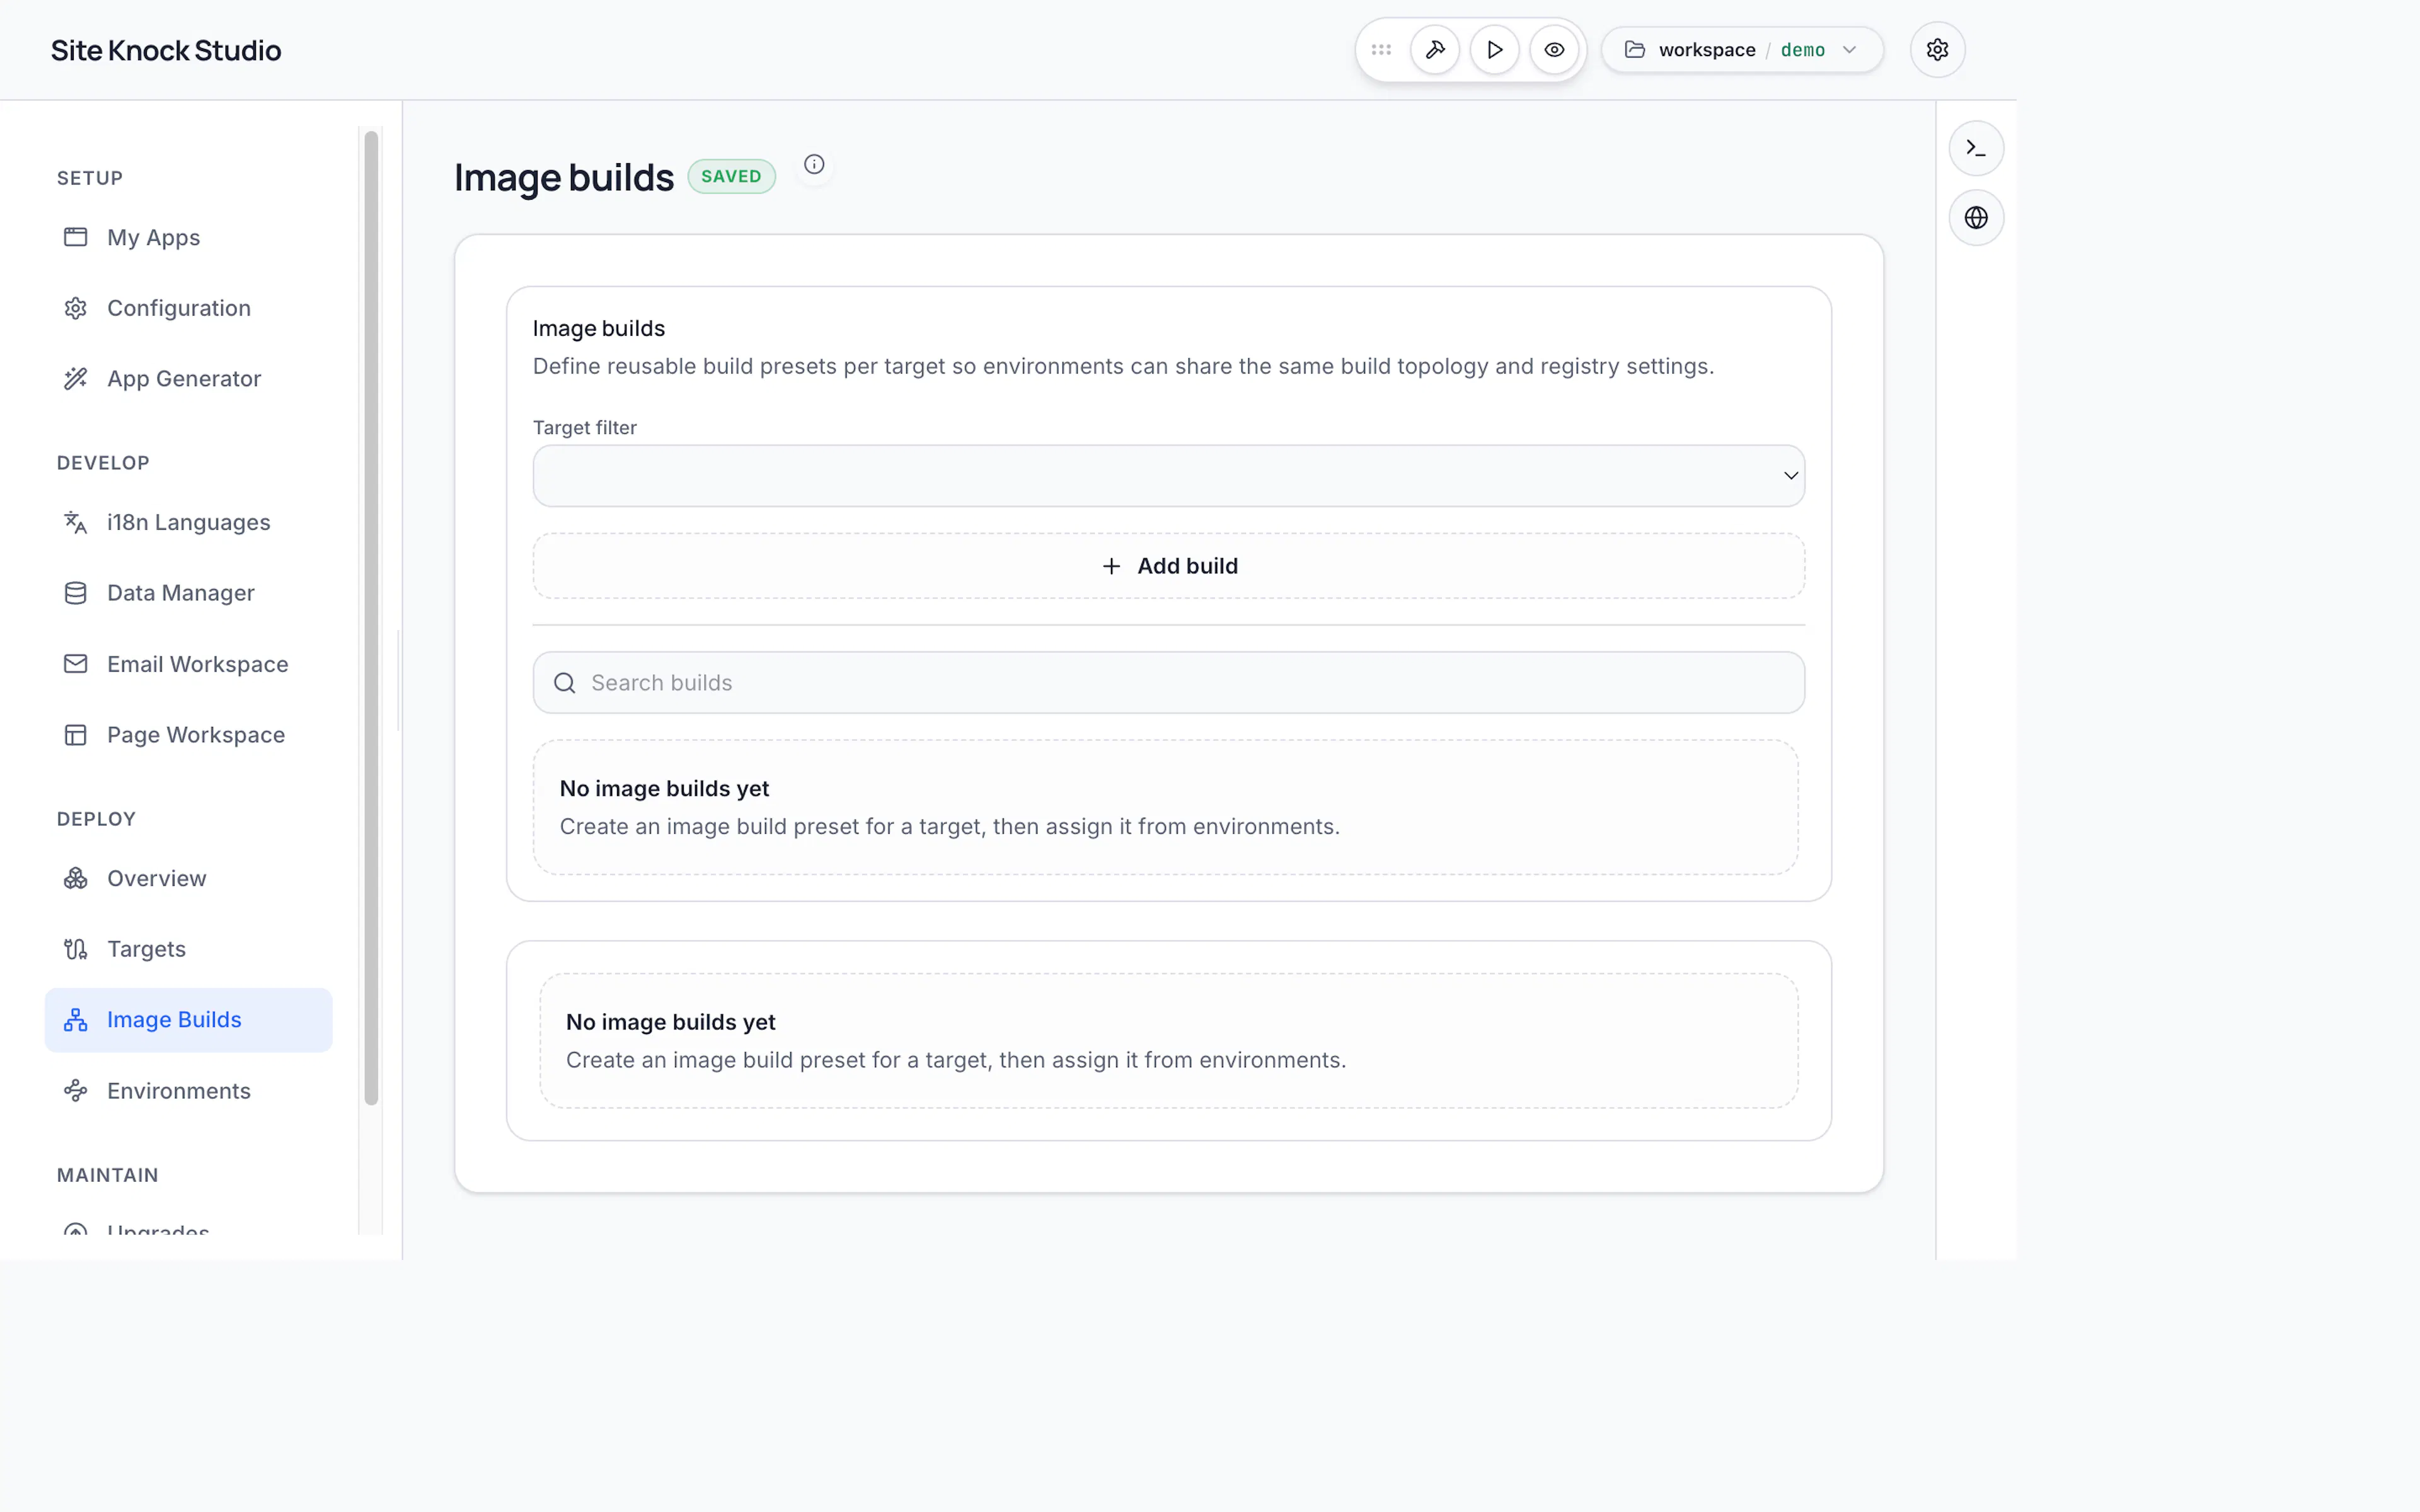This screenshot has height=1512, width=2420.
Task: Click the Page Workspace layout icon
Action: (76, 735)
